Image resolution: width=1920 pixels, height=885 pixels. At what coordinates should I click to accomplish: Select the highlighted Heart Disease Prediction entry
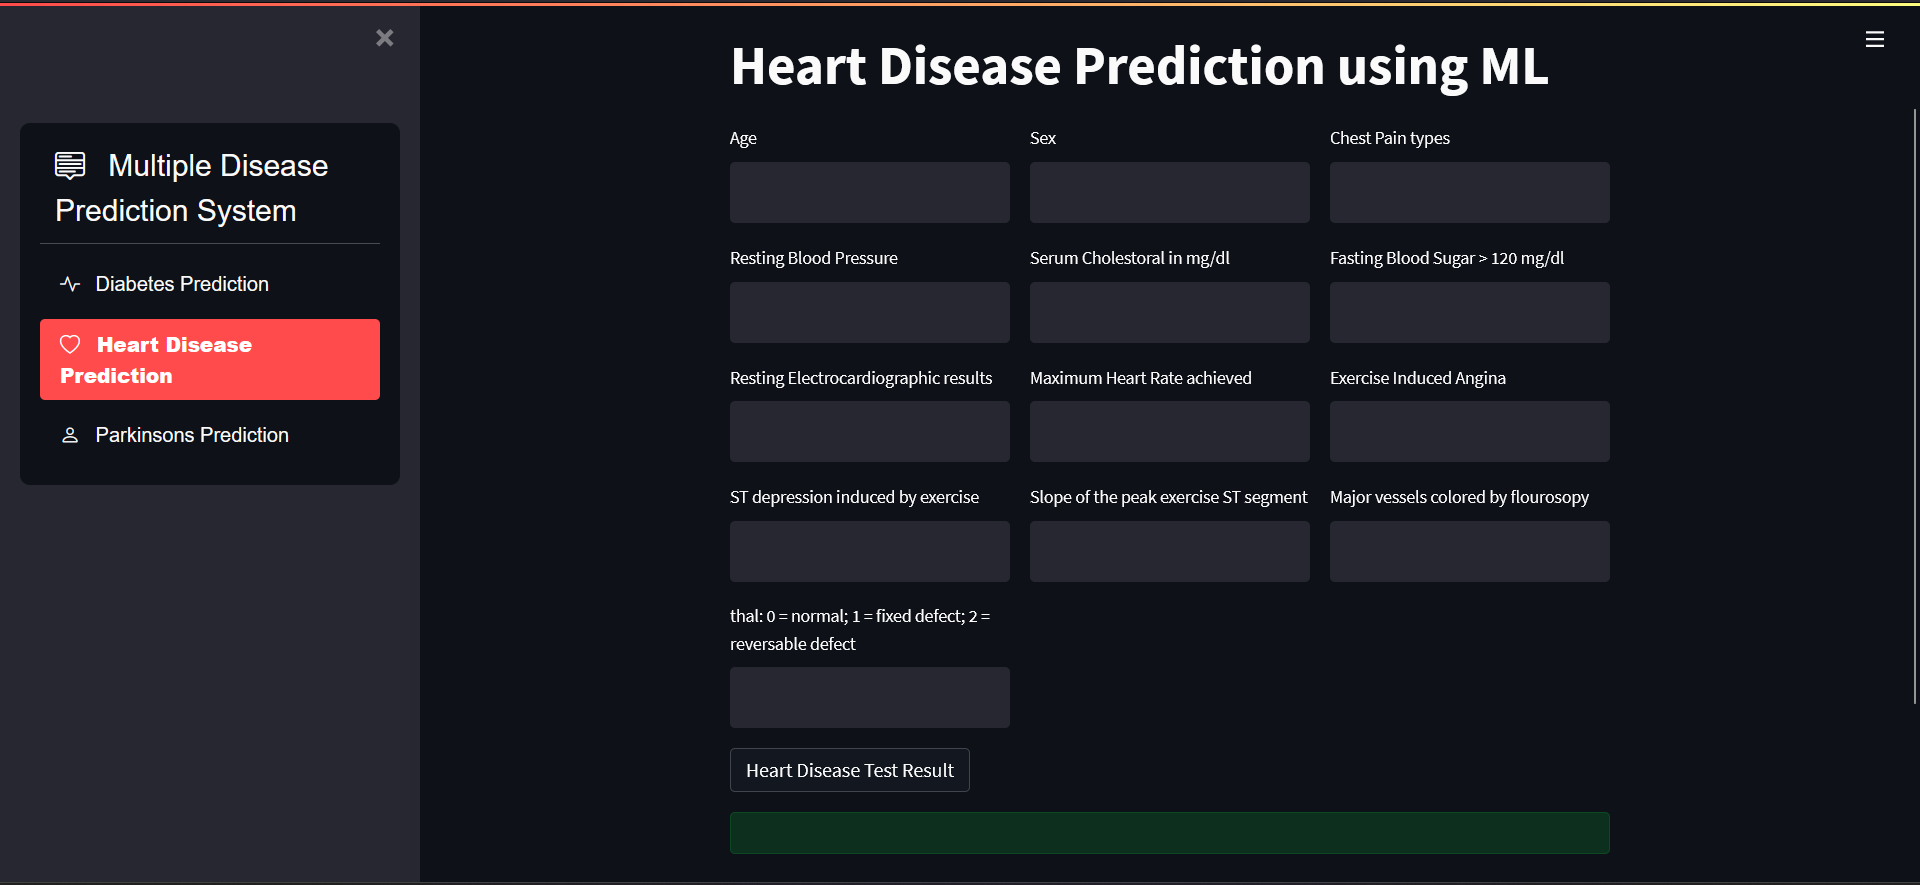coord(209,359)
